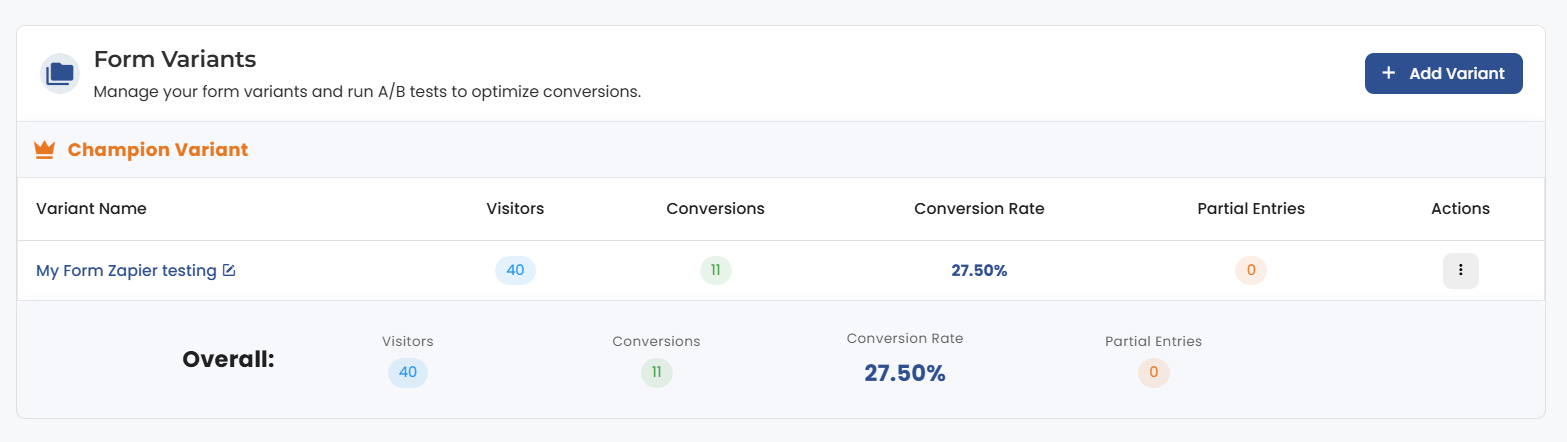The image size is (1567, 442).
Task: Click the 11 conversions badge in variant row
Action: click(715, 270)
